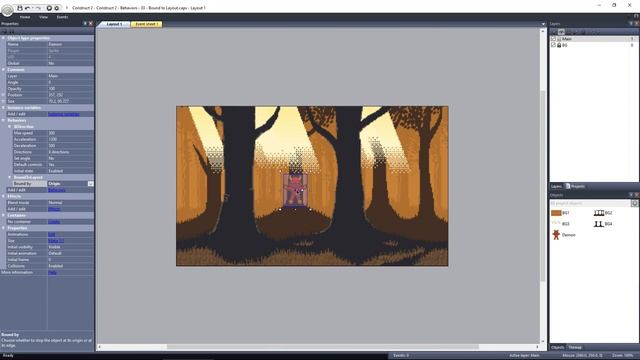Click the Animations Edit link
Screen dimensions: 640x360
click(51, 234)
